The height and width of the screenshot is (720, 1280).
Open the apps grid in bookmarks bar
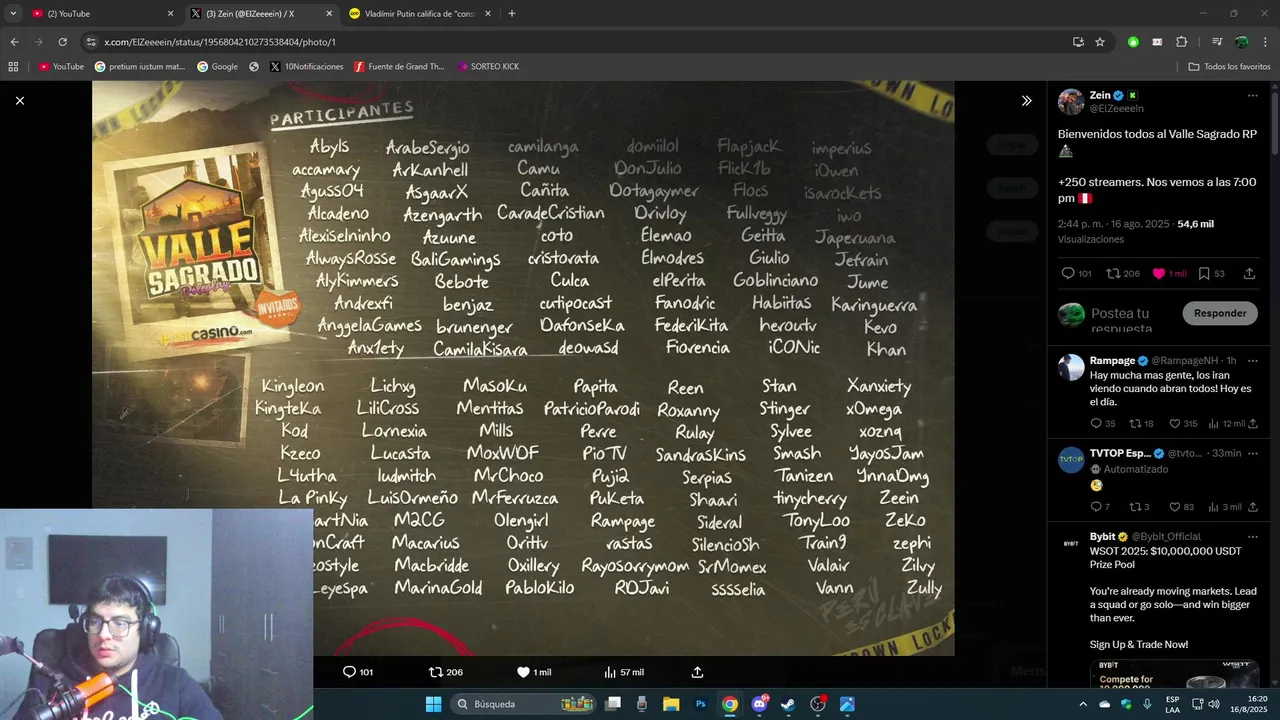tap(13, 67)
